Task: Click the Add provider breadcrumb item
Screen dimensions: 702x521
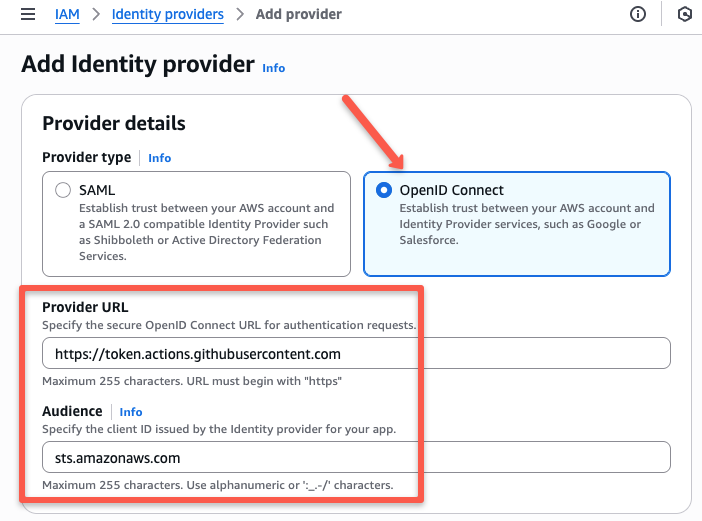Action: 299,14
